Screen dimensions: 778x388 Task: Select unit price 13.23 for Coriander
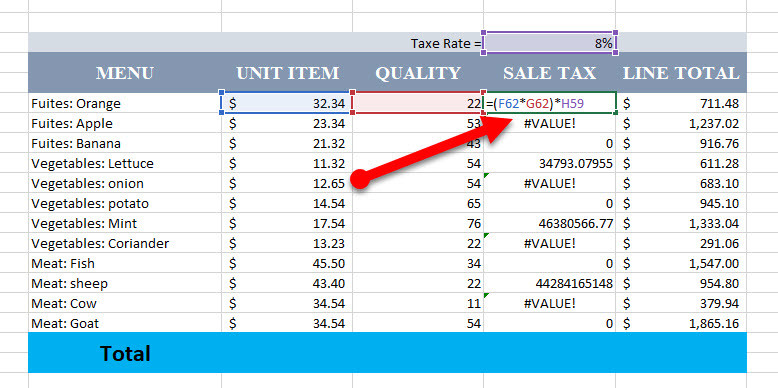tap(287, 243)
